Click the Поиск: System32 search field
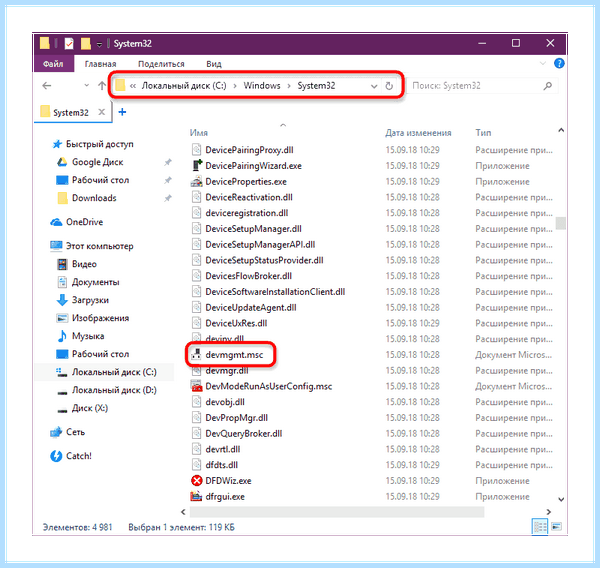Viewport: 600px width, 568px height. click(x=476, y=86)
